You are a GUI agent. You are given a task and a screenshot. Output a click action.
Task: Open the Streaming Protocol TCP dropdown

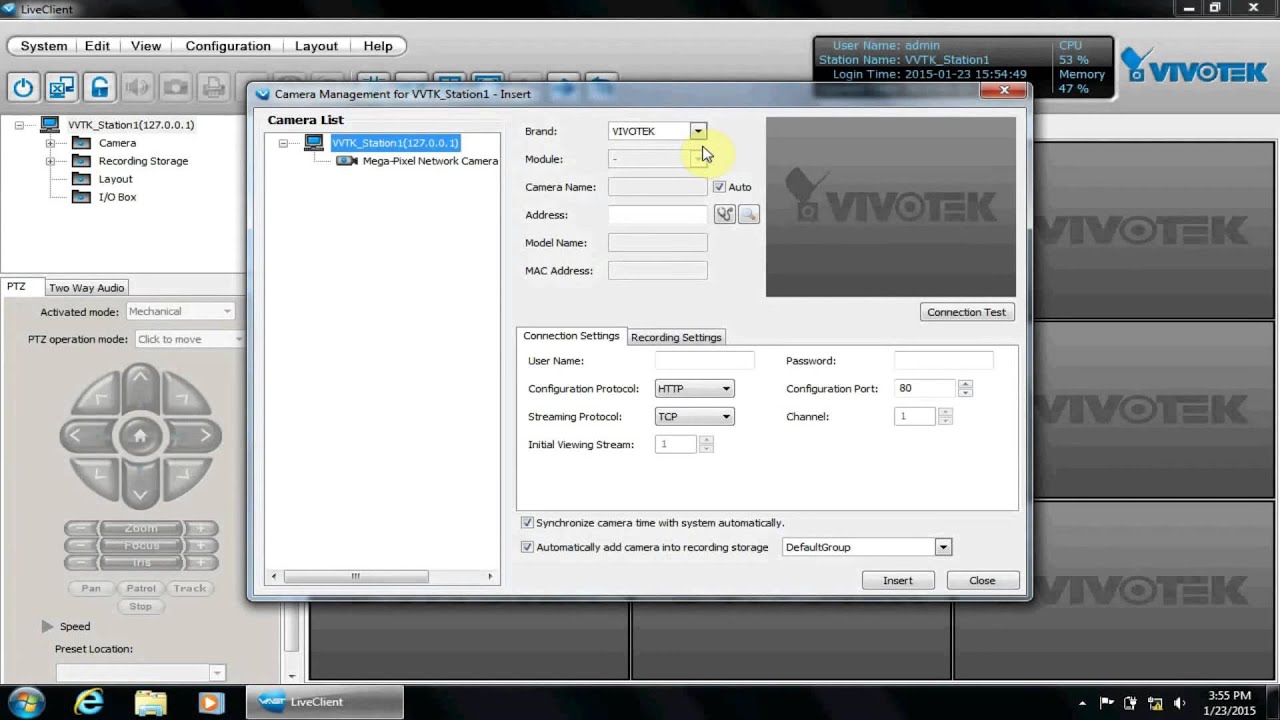(x=694, y=417)
